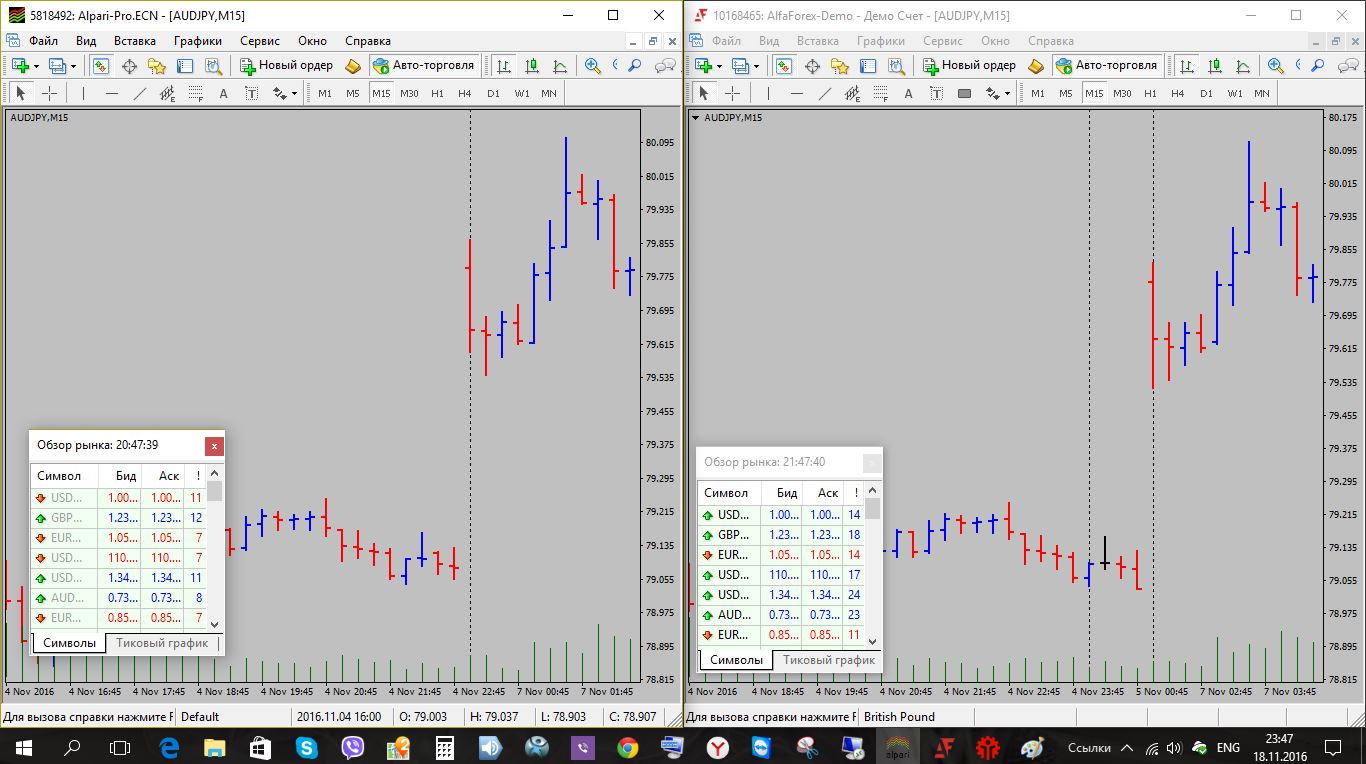Select crosshair tool in Alpari window
1366x764 pixels.
[x=49, y=93]
